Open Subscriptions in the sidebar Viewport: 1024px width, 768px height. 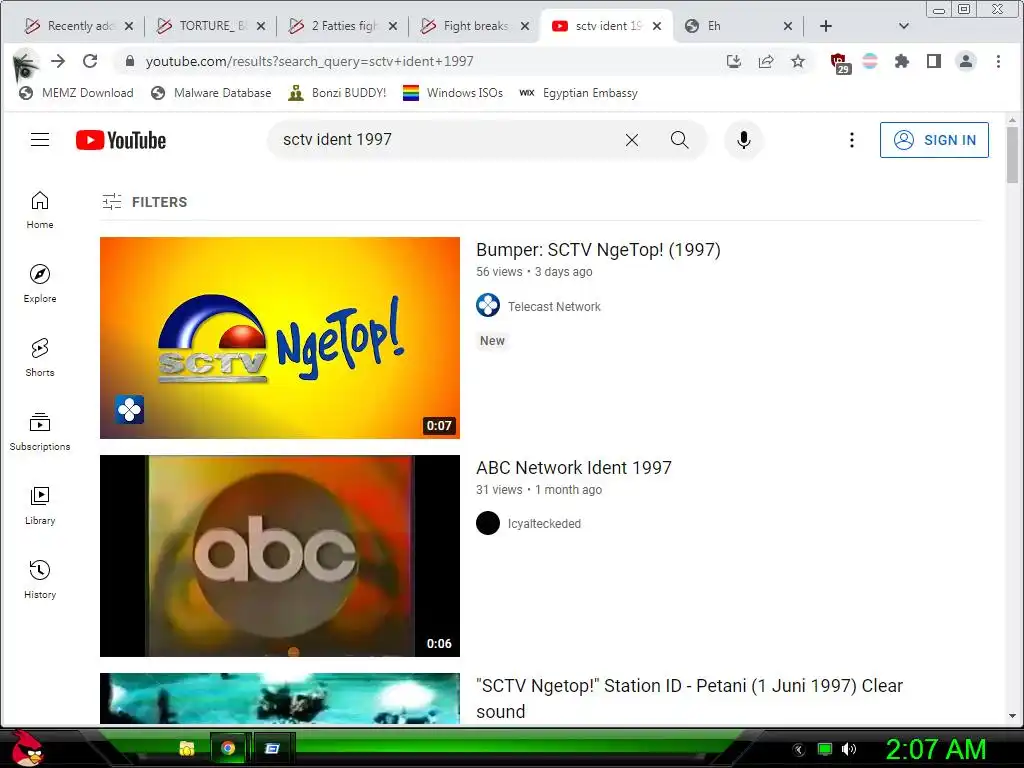pos(40,432)
